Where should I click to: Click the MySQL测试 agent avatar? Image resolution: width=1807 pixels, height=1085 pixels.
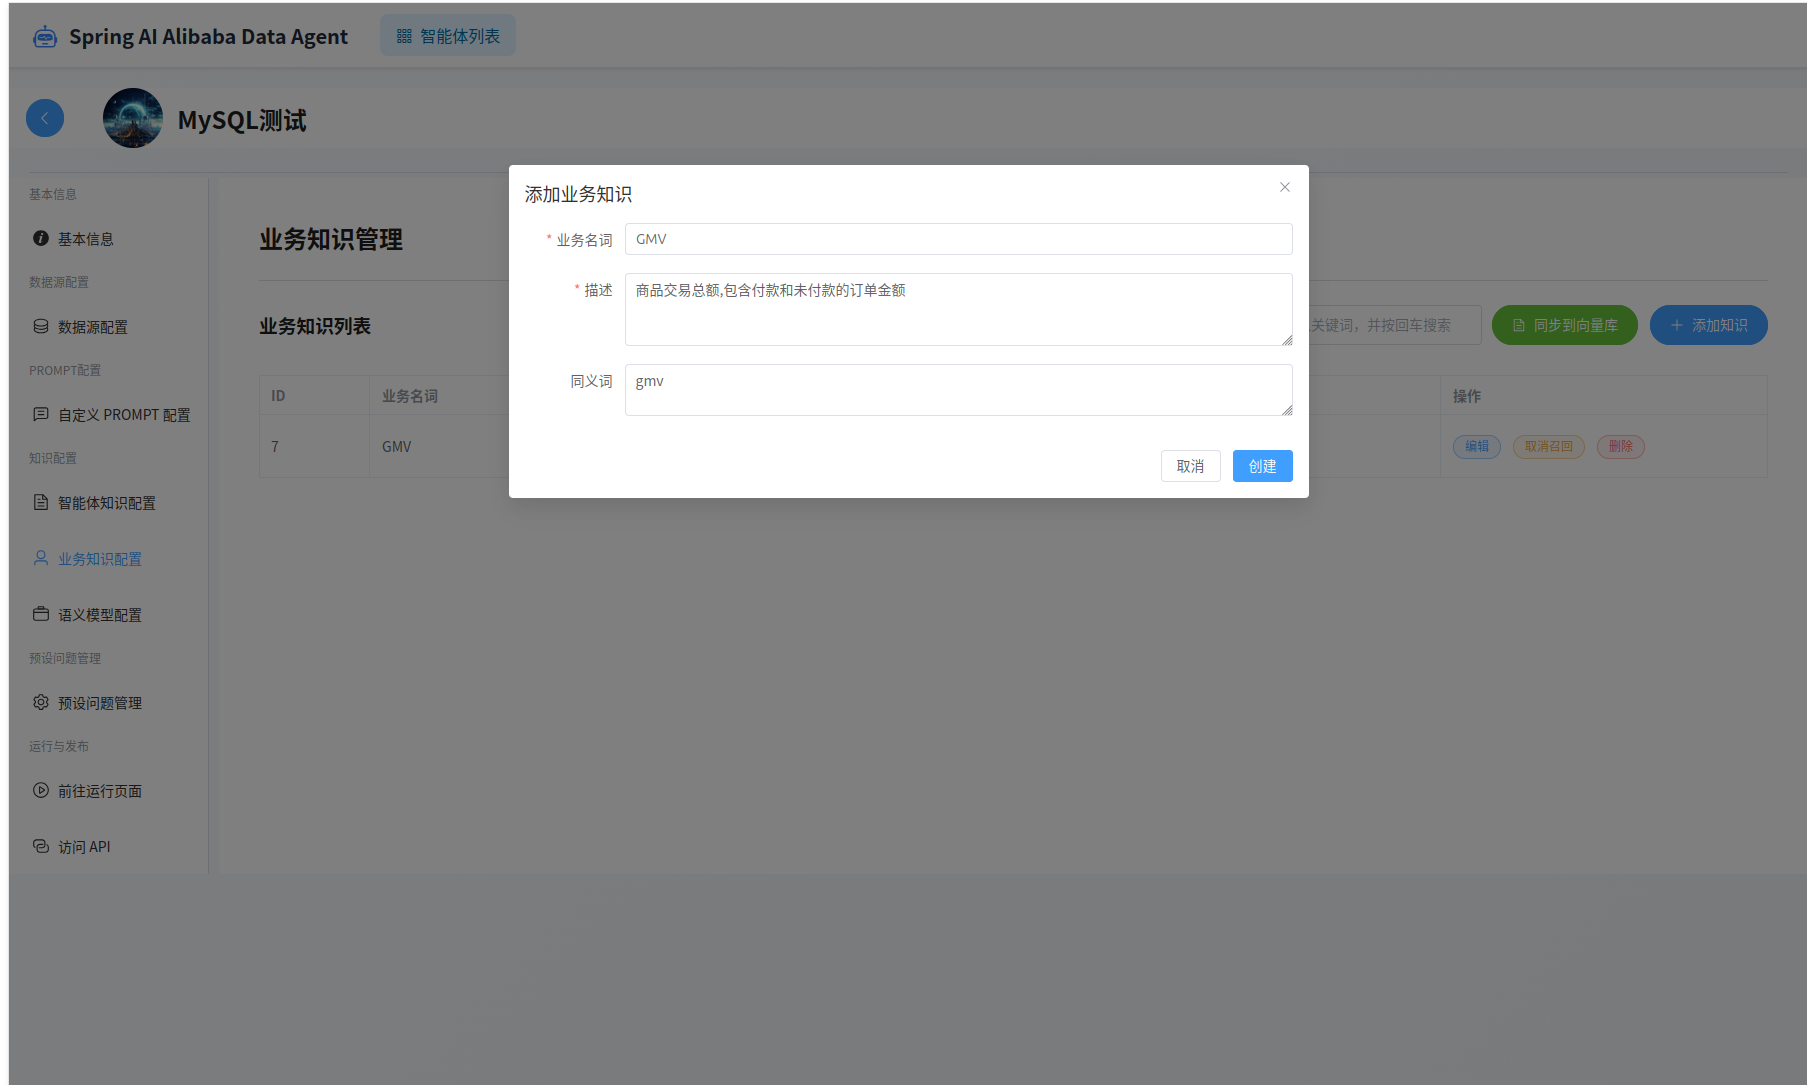click(x=133, y=118)
